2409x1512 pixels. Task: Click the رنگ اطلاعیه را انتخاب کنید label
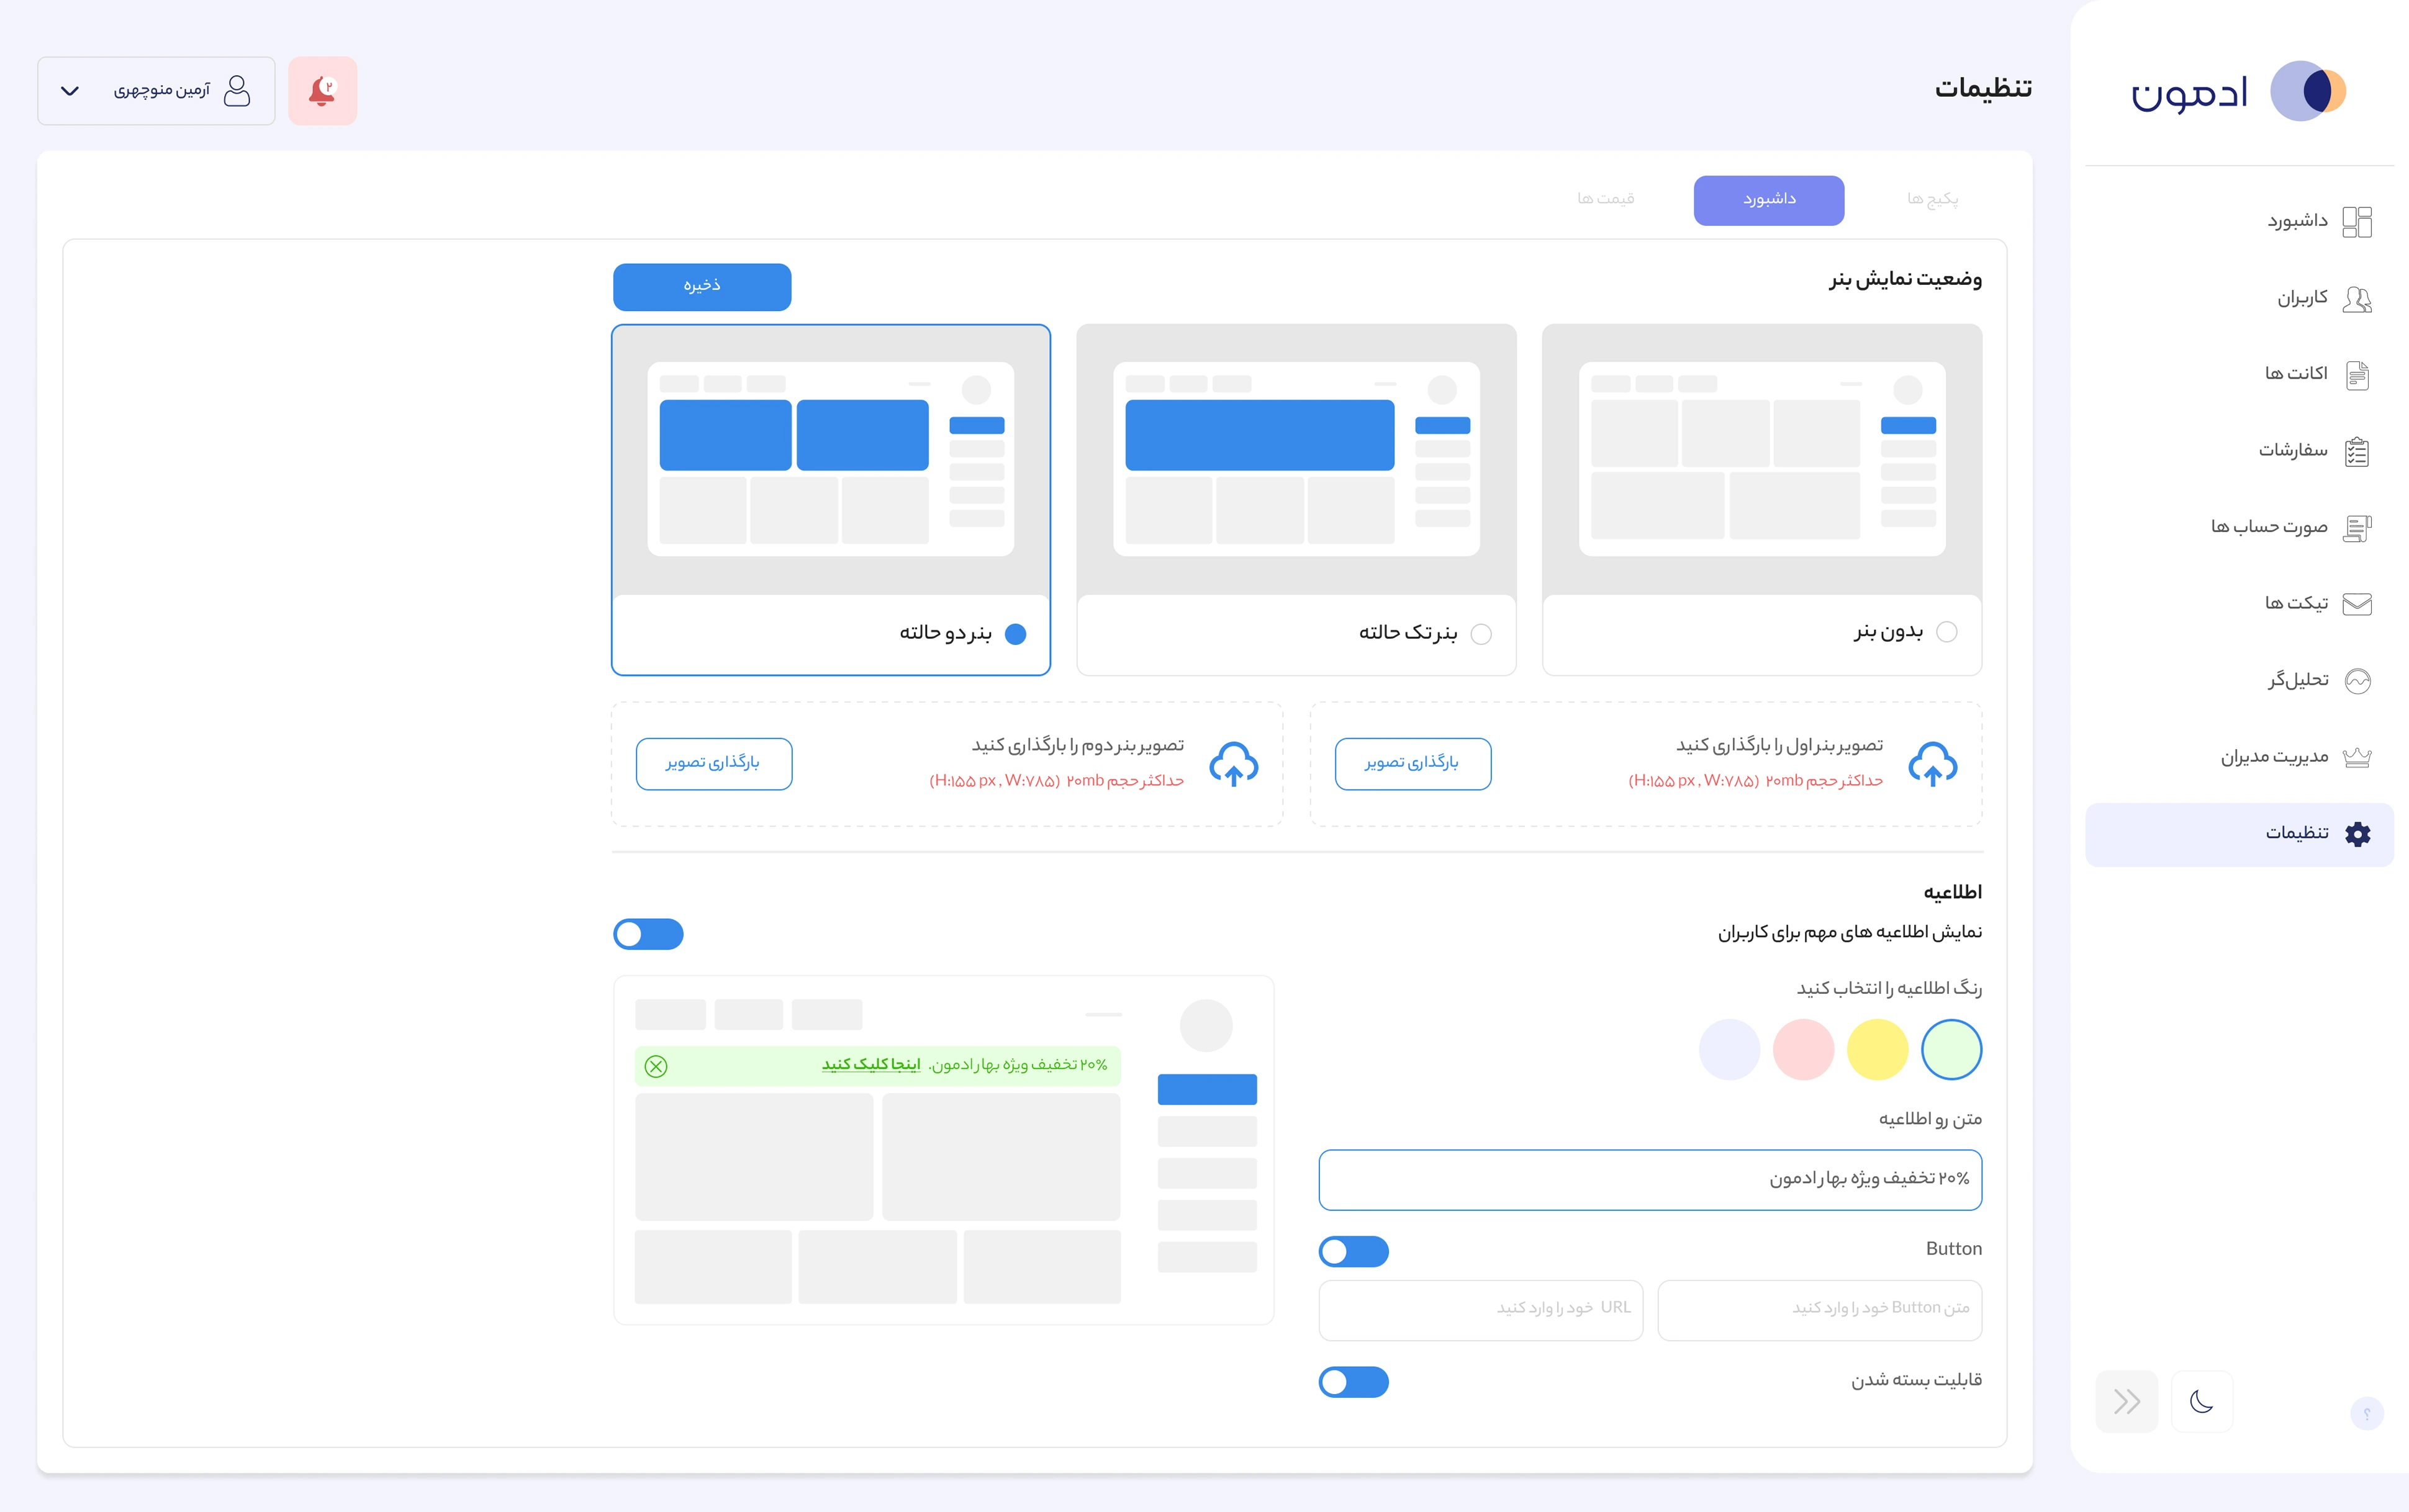click(1889, 988)
